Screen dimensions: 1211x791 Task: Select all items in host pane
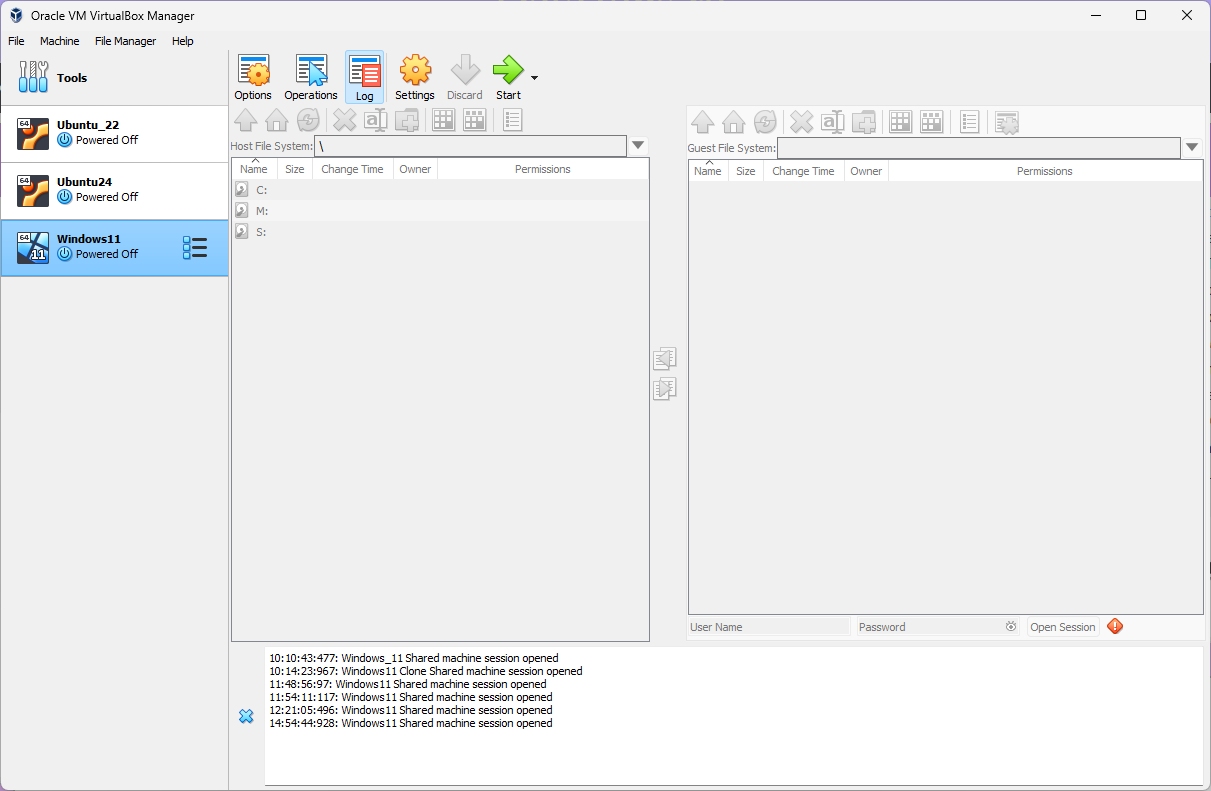click(x=443, y=121)
